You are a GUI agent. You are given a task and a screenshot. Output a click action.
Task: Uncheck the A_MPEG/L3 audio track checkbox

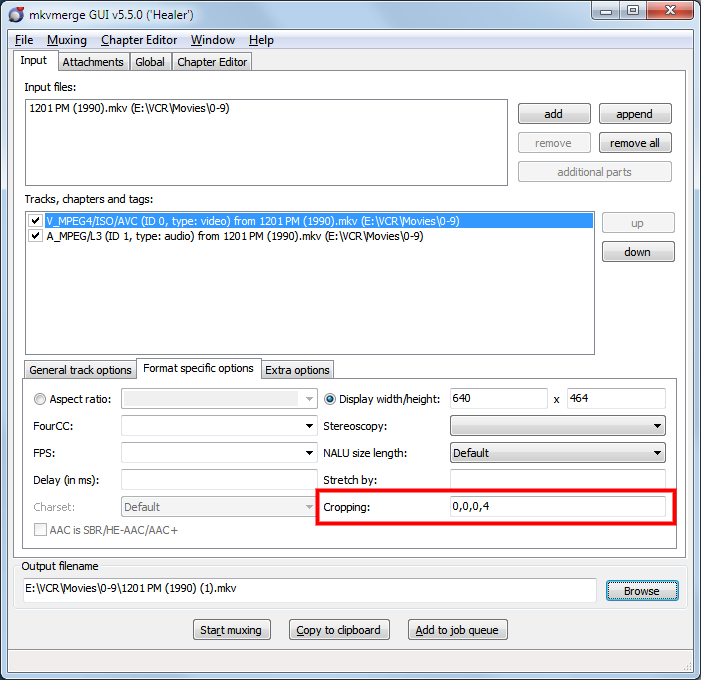point(35,236)
